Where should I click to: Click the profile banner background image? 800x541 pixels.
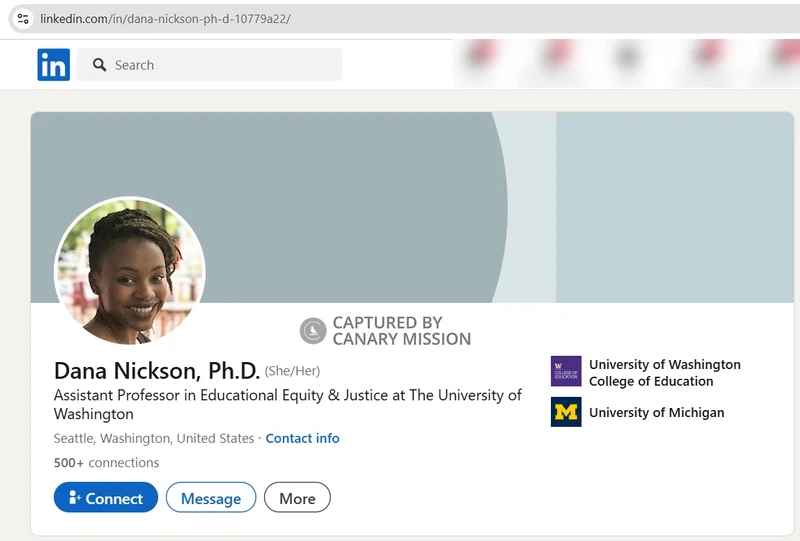click(412, 207)
